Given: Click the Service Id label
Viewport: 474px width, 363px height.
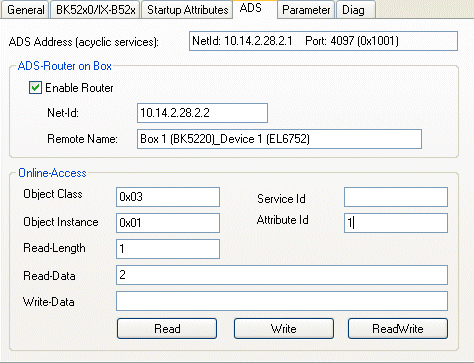Looking at the screenshot, I should click(281, 199).
